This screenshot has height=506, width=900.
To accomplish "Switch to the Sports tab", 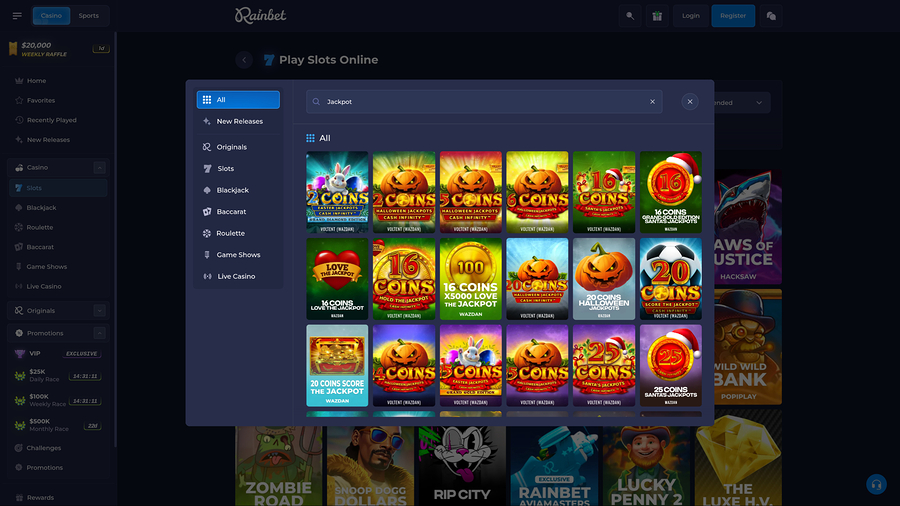I will (88, 15).
